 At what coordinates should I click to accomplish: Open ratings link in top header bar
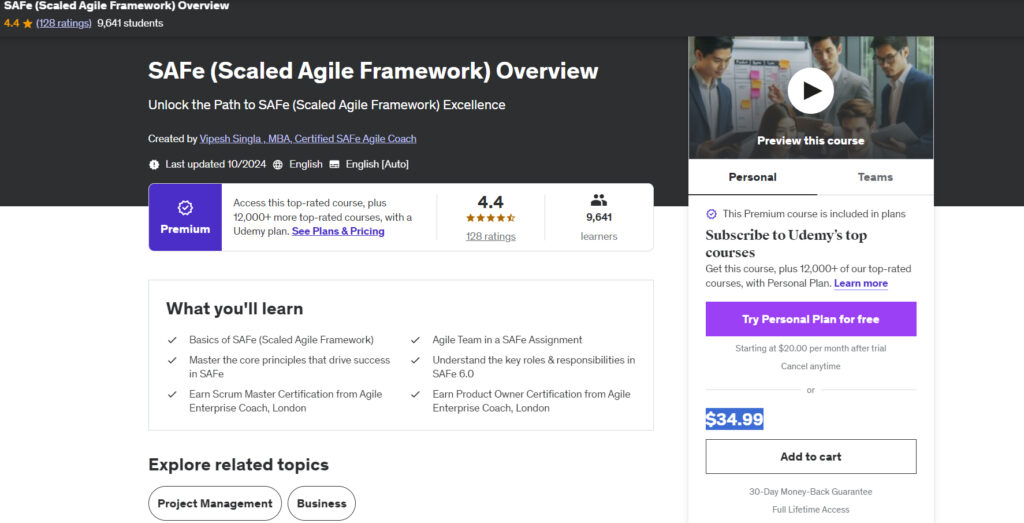[x=63, y=23]
